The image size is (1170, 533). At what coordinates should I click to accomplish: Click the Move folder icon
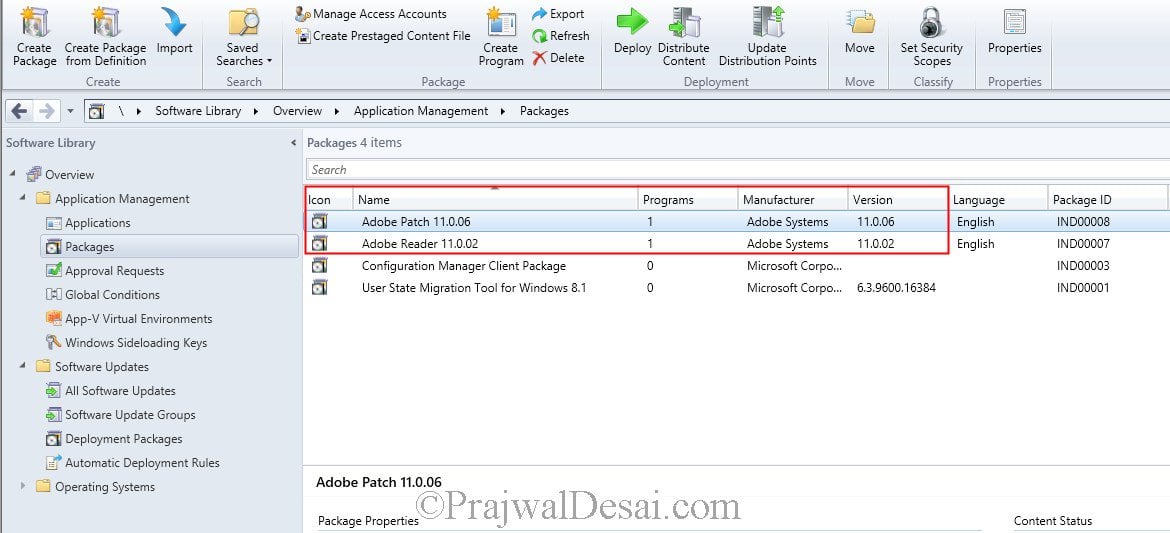[860, 22]
